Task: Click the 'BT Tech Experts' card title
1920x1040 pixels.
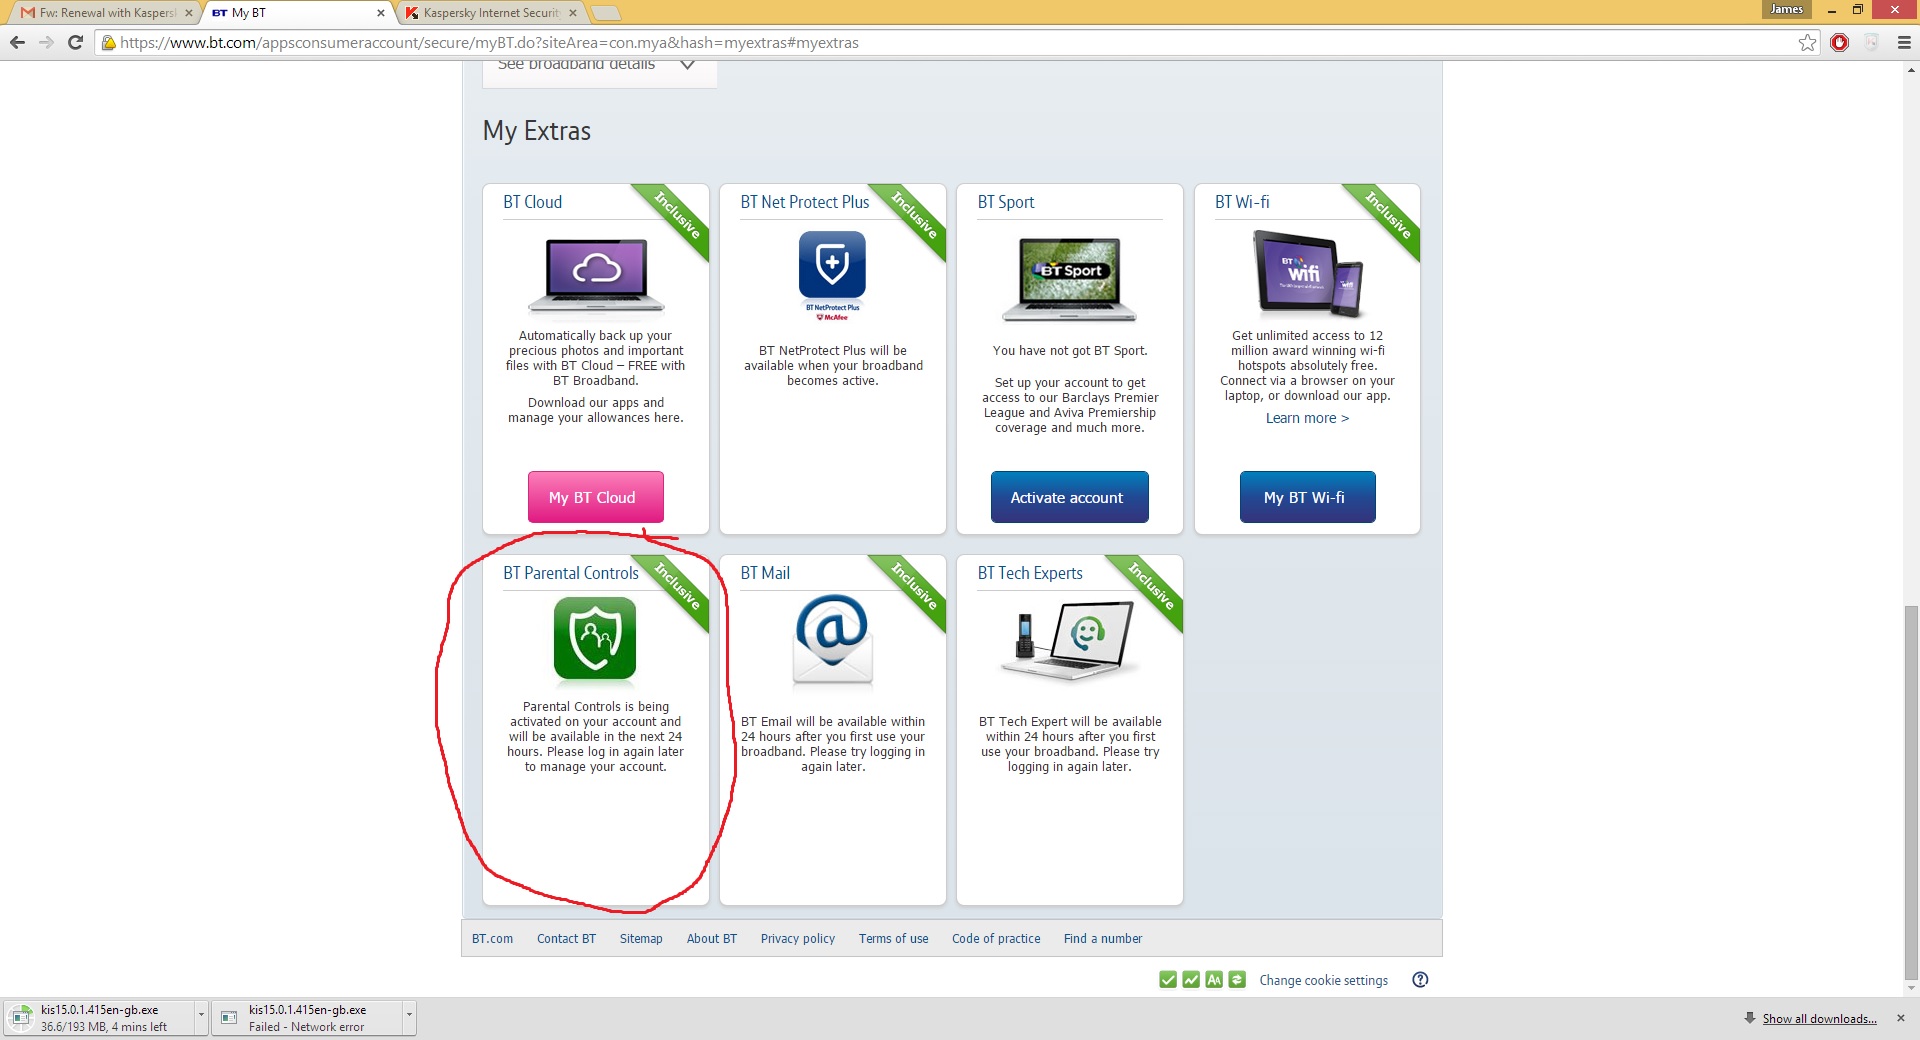Action: coord(1030,573)
